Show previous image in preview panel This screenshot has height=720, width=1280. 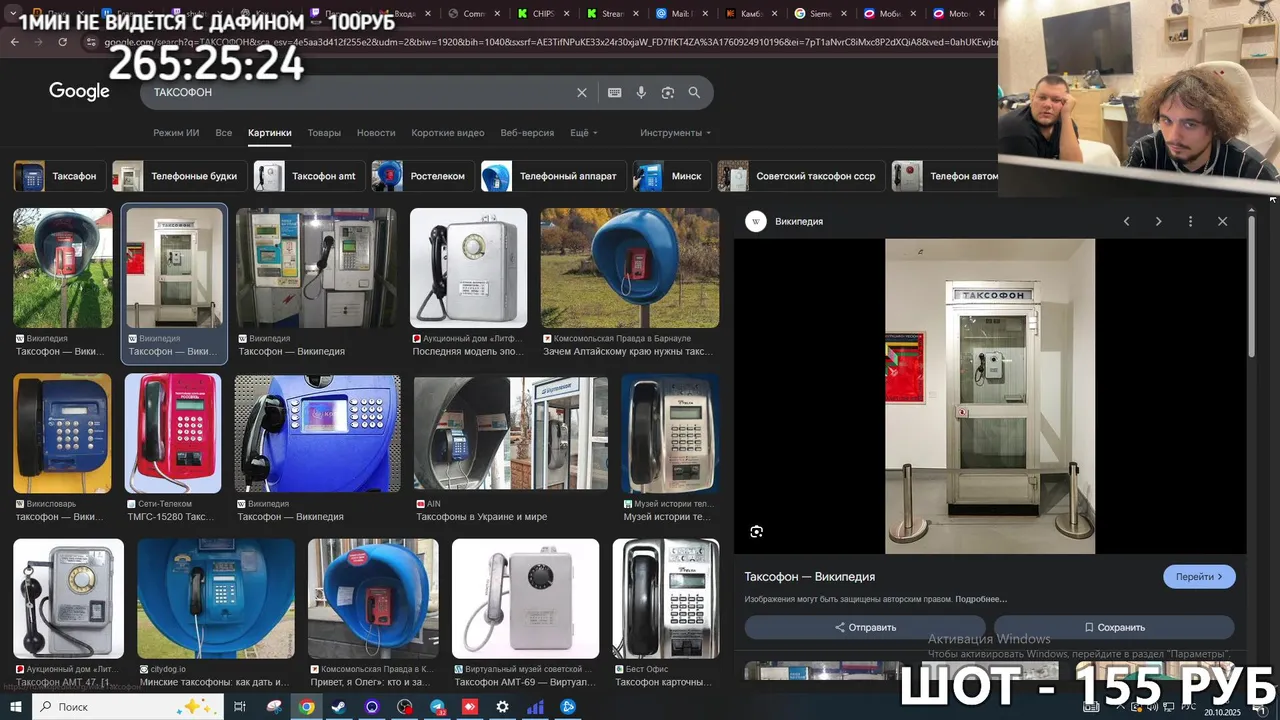[1126, 221]
